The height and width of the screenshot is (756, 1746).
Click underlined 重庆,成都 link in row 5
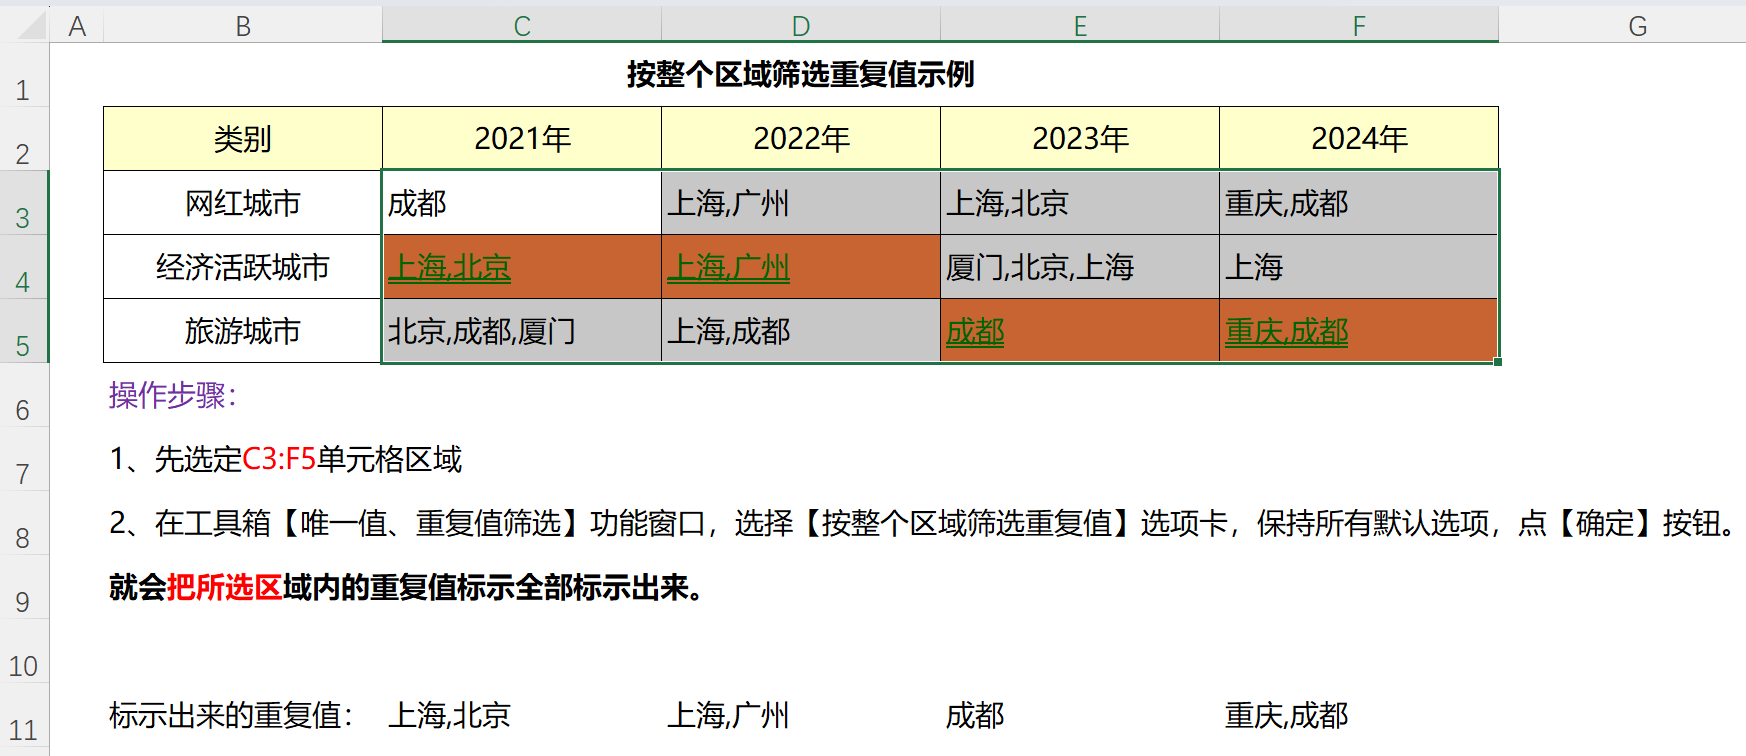coord(1286,331)
